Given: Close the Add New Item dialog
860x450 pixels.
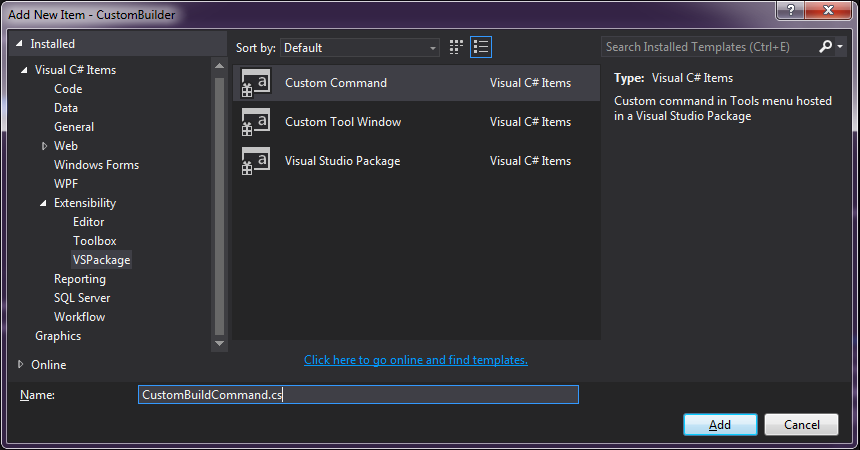Looking at the screenshot, I should pyautogui.click(x=828, y=10).
